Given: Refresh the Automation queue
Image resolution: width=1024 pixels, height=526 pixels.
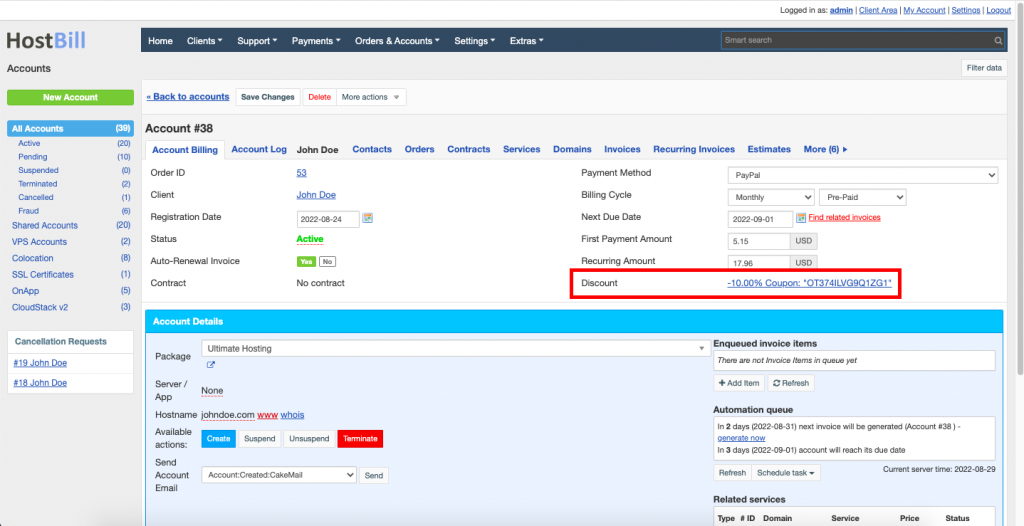Looking at the screenshot, I should pos(733,473).
